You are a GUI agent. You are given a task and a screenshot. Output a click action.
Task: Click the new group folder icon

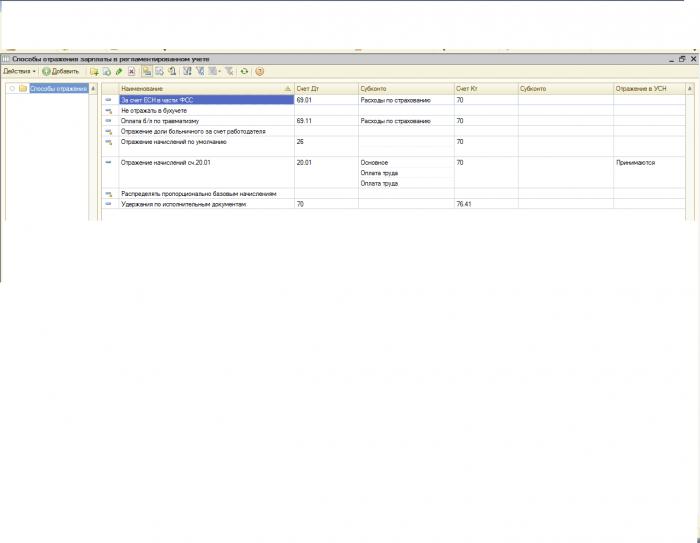(94, 71)
